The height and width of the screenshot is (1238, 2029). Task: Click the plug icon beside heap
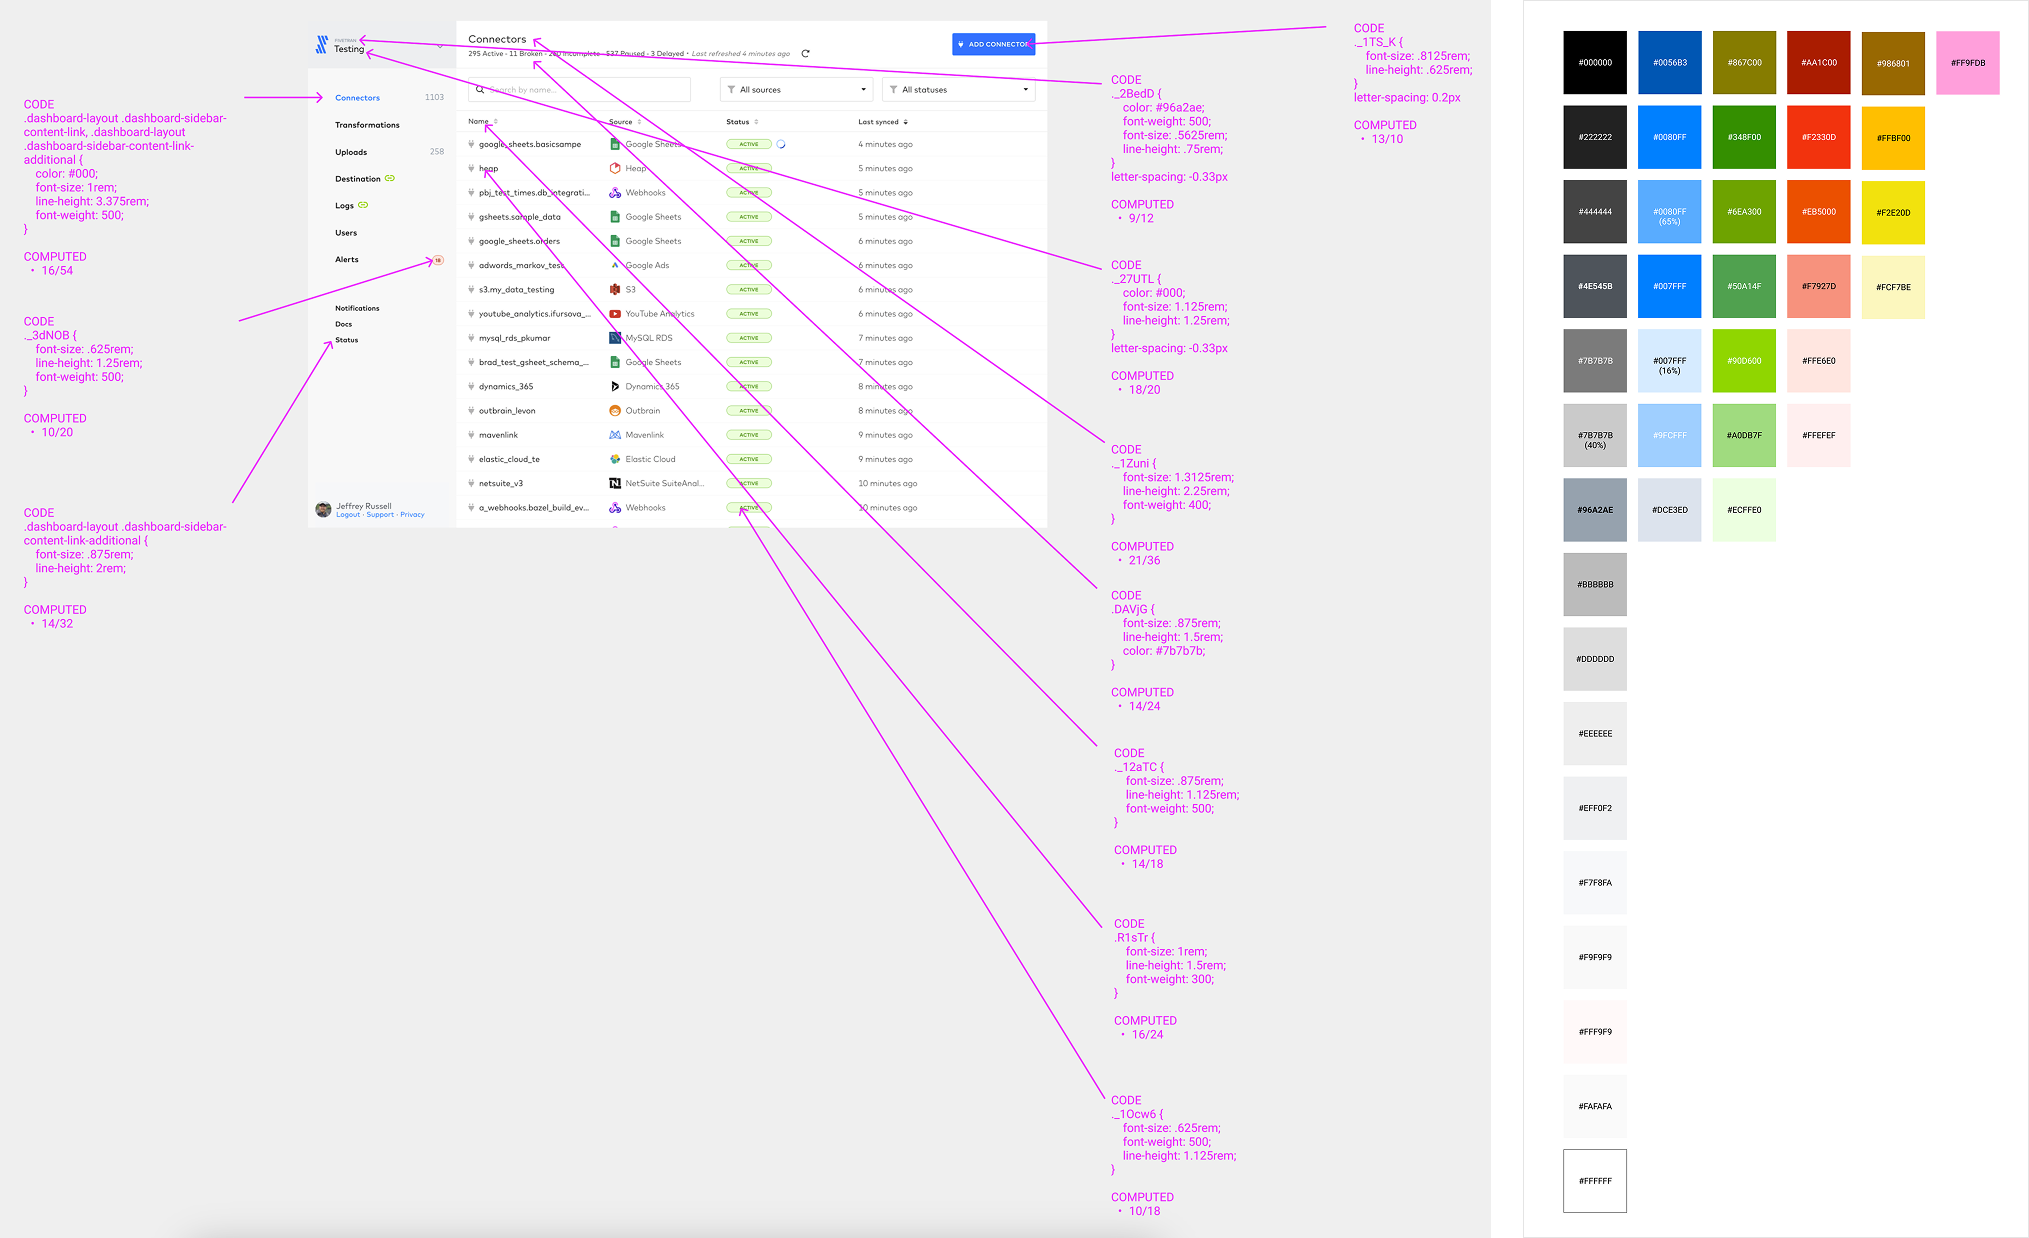[x=471, y=168]
